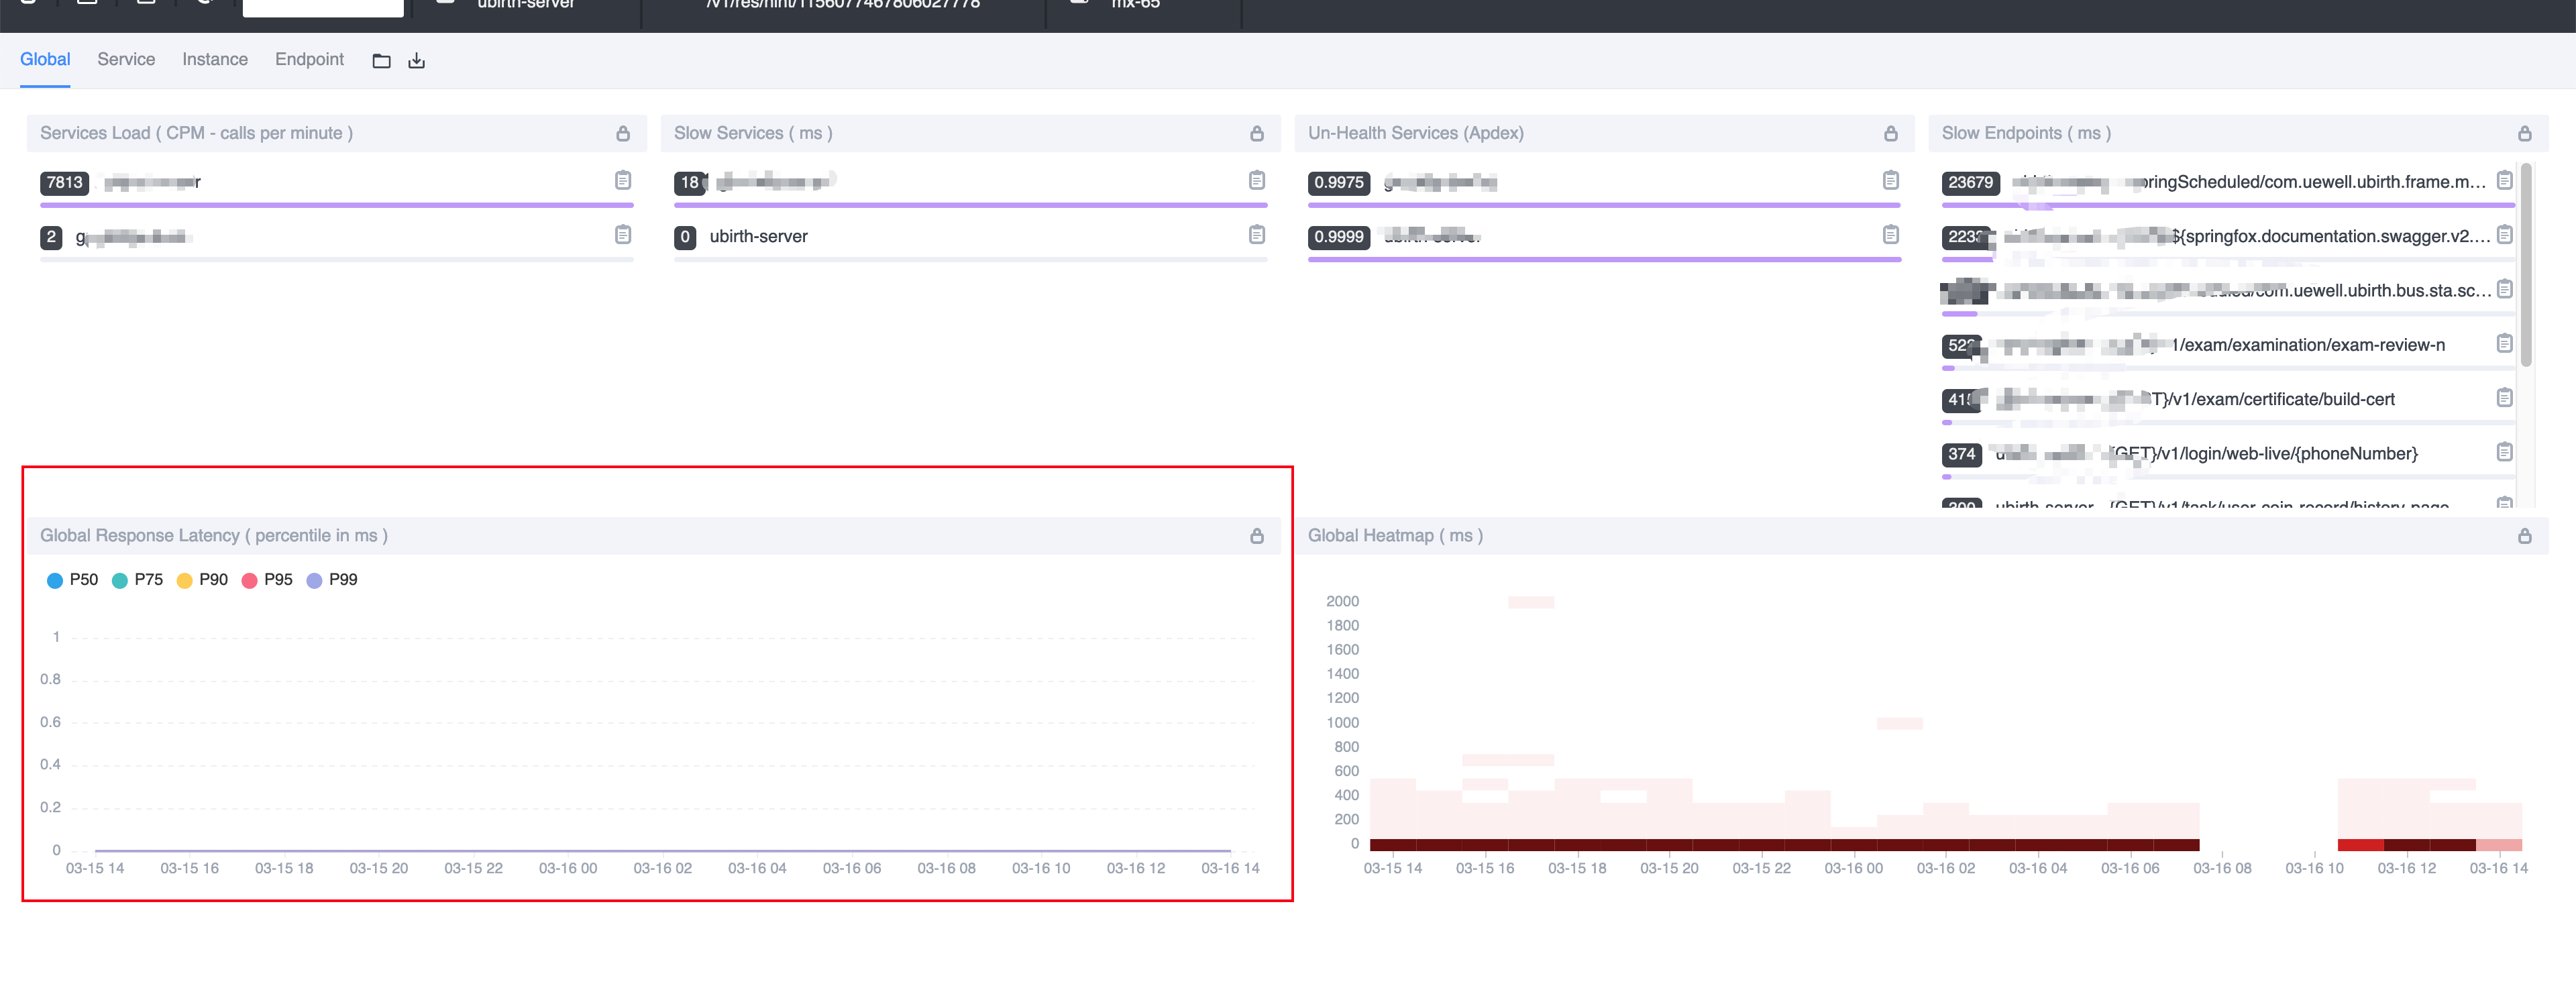2576x990 pixels.
Task: Open the /v1/res/hint endpoint selector
Action: point(842,6)
